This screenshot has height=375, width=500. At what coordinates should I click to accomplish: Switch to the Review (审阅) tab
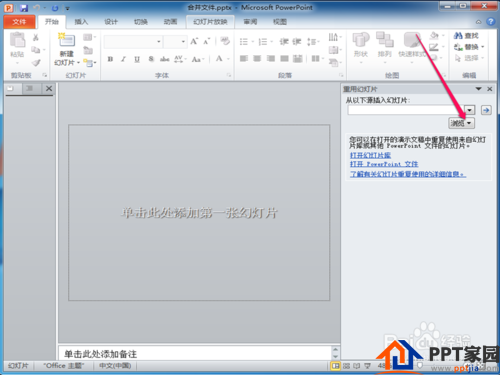250,22
